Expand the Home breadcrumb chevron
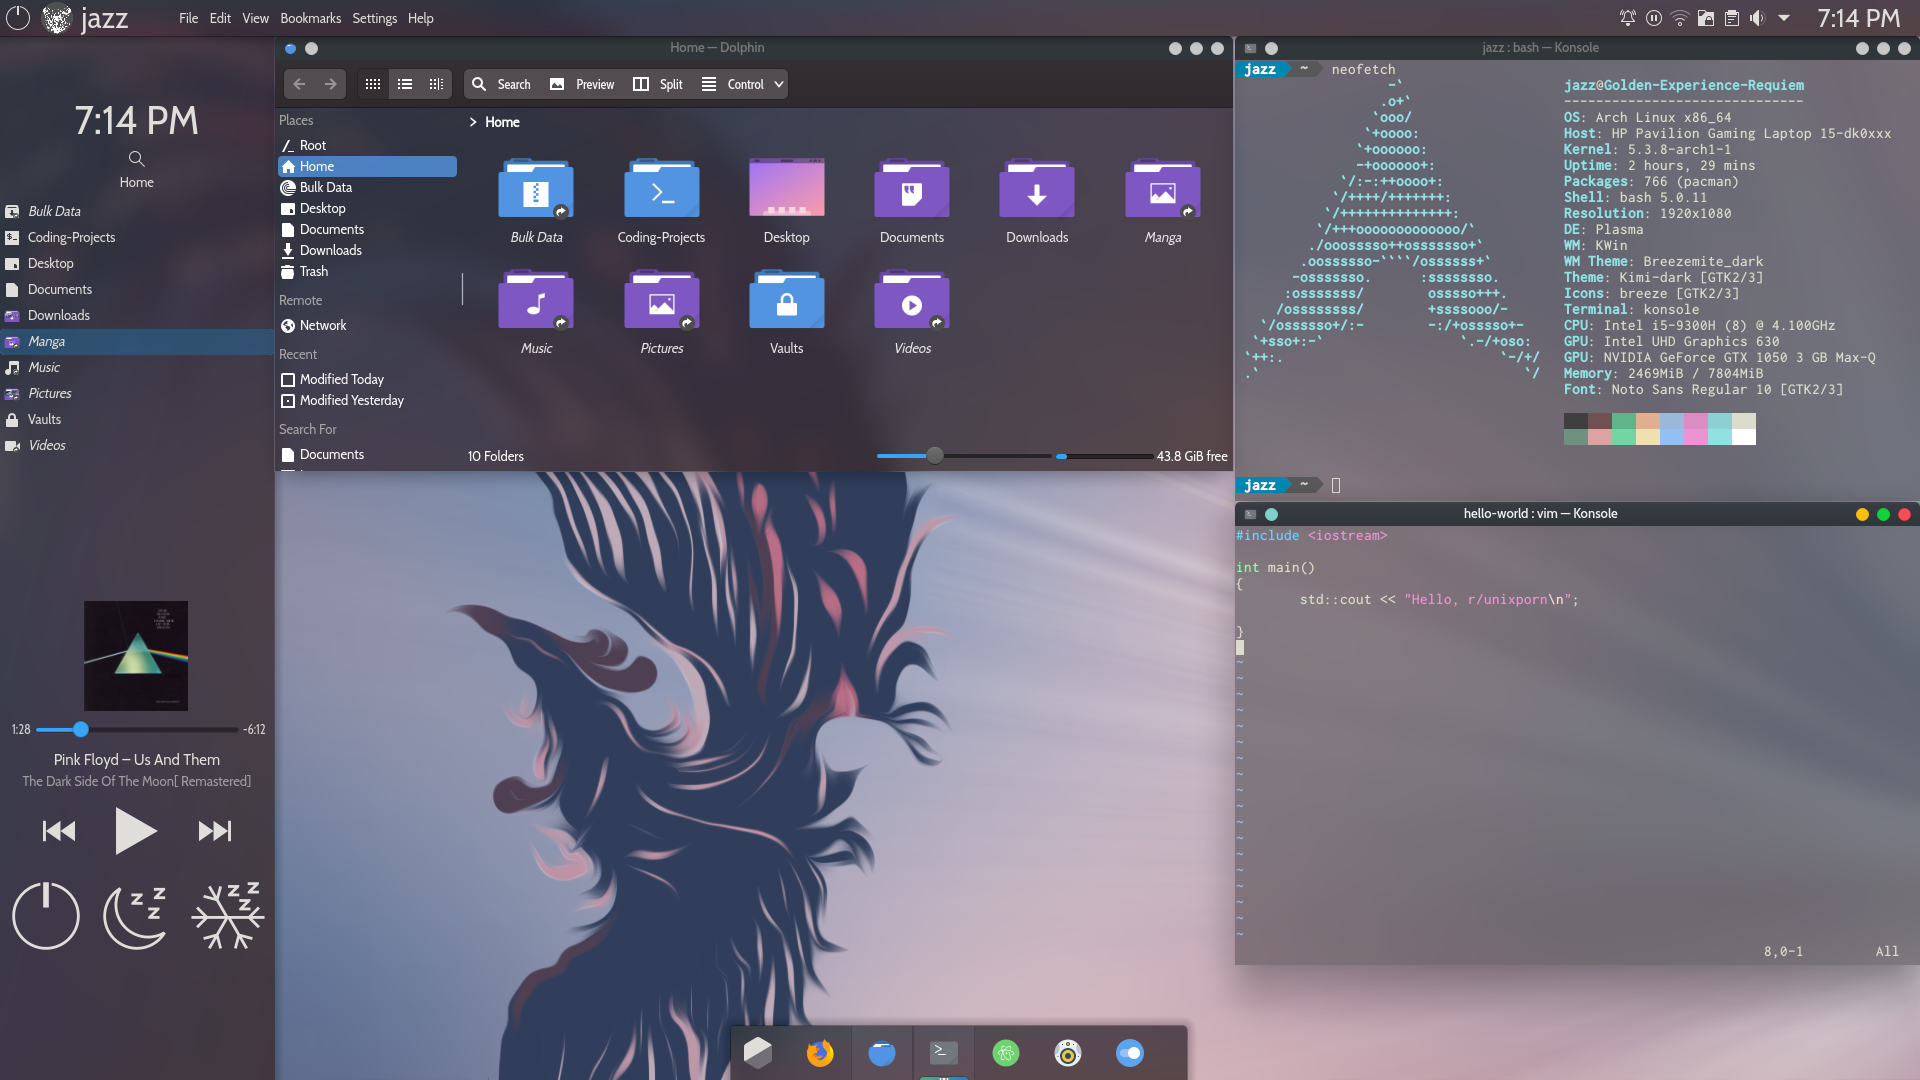The image size is (1920, 1080). point(473,122)
